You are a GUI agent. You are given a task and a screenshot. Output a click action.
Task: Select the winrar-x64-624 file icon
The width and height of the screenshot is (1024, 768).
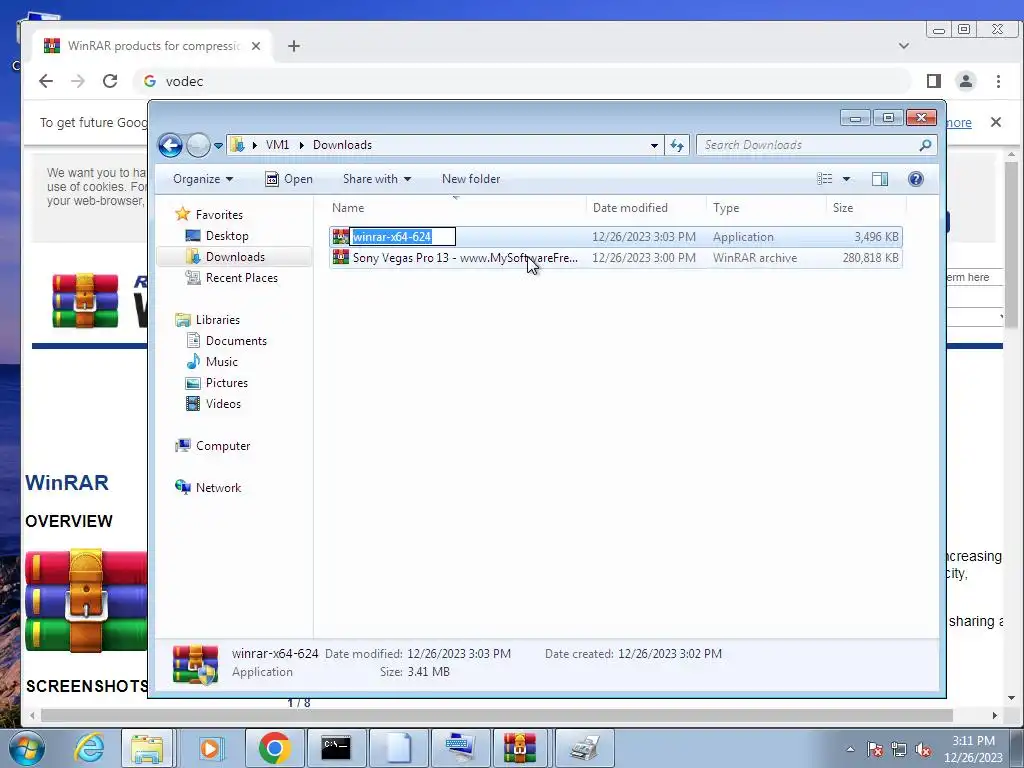click(x=340, y=236)
